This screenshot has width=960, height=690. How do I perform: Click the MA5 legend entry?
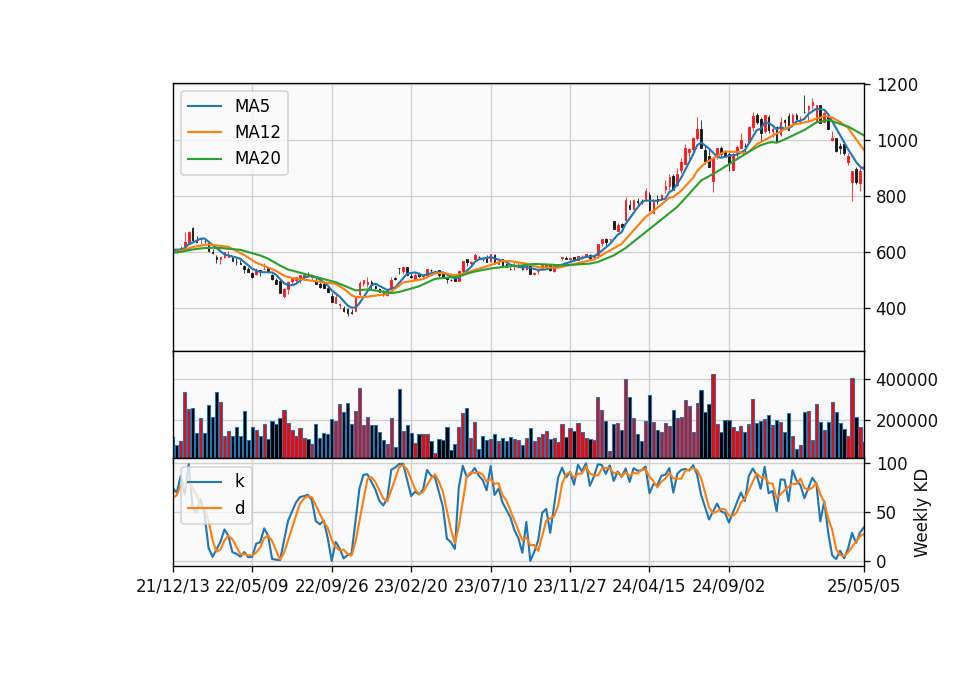228,106
